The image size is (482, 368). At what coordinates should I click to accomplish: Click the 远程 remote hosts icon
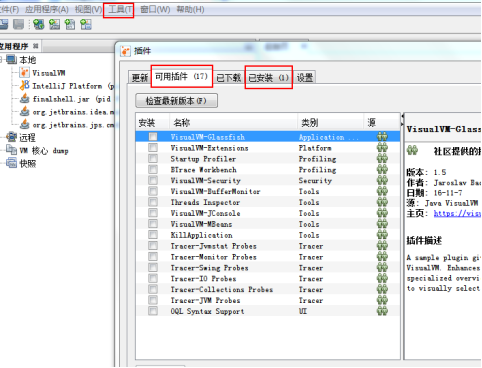(11, 137)
